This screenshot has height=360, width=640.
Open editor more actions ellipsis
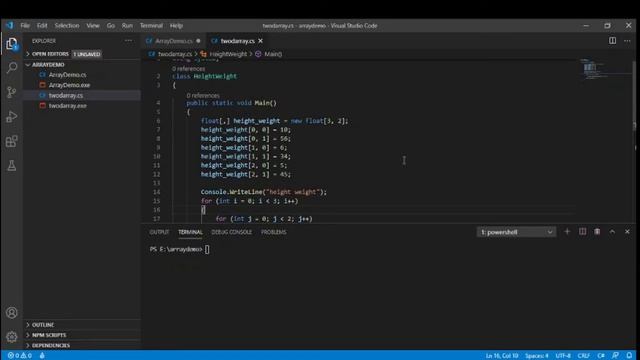pos(627,40)
